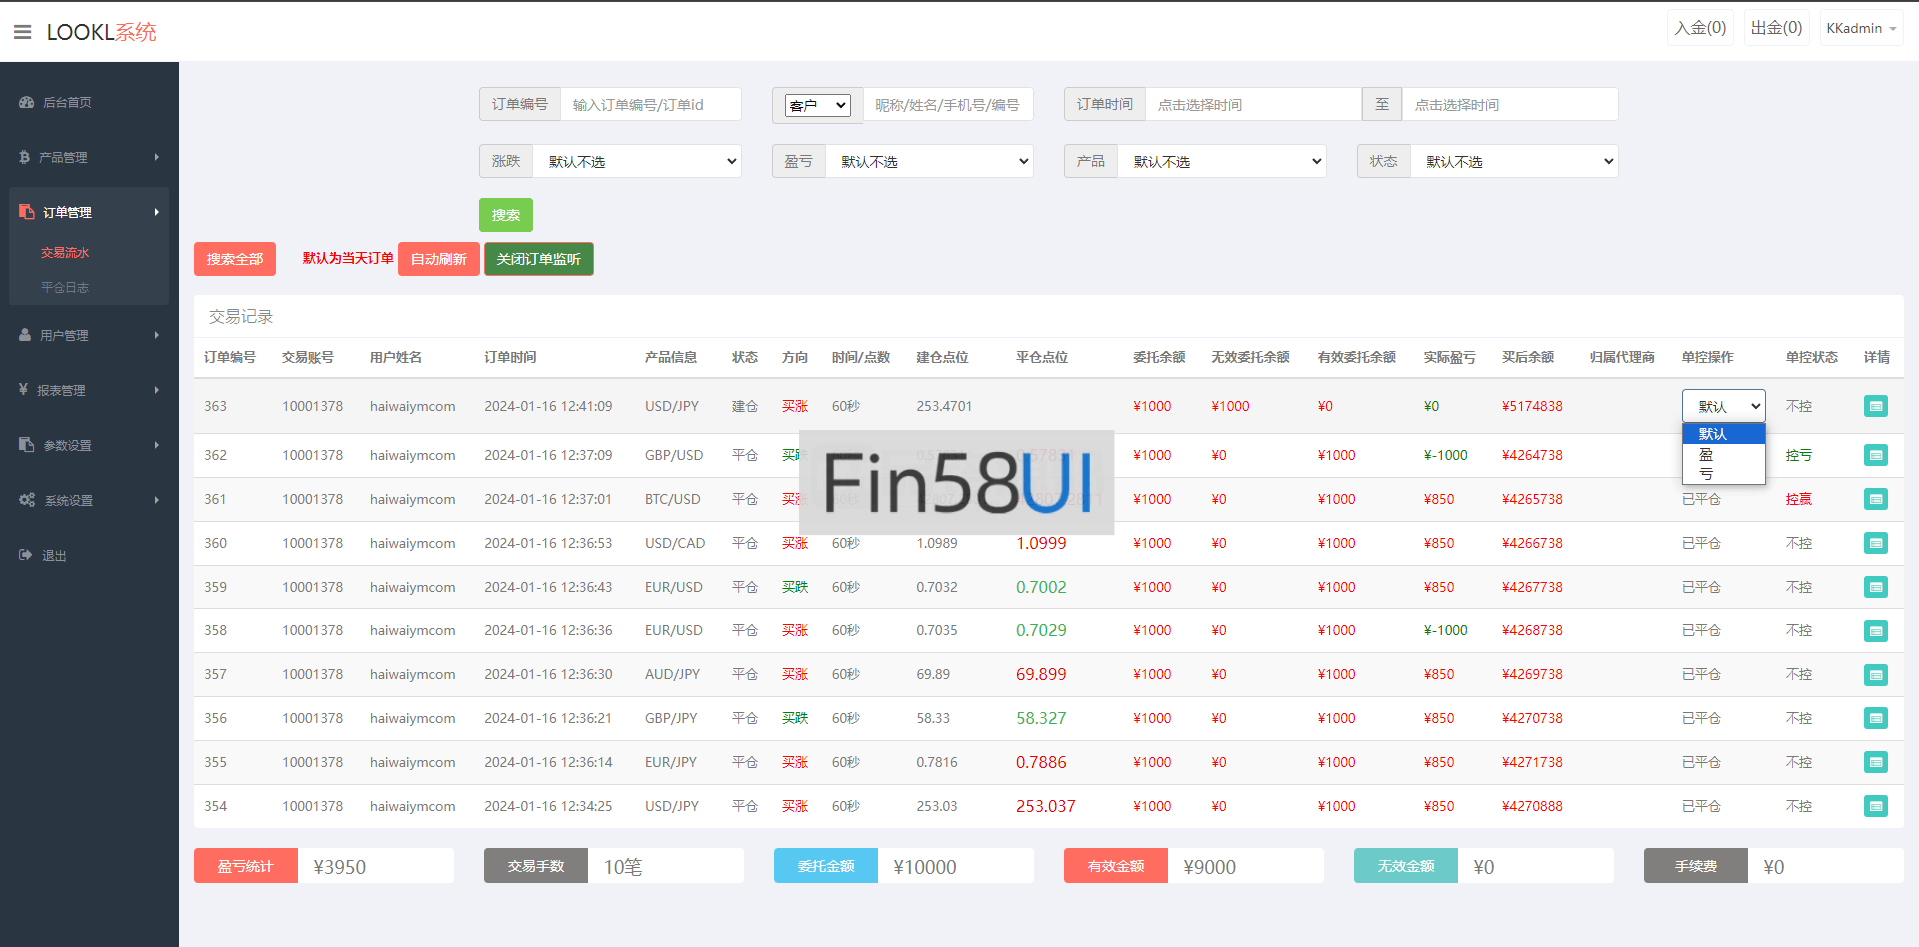Expand the 客户 type selector

[x=817, y=105]
